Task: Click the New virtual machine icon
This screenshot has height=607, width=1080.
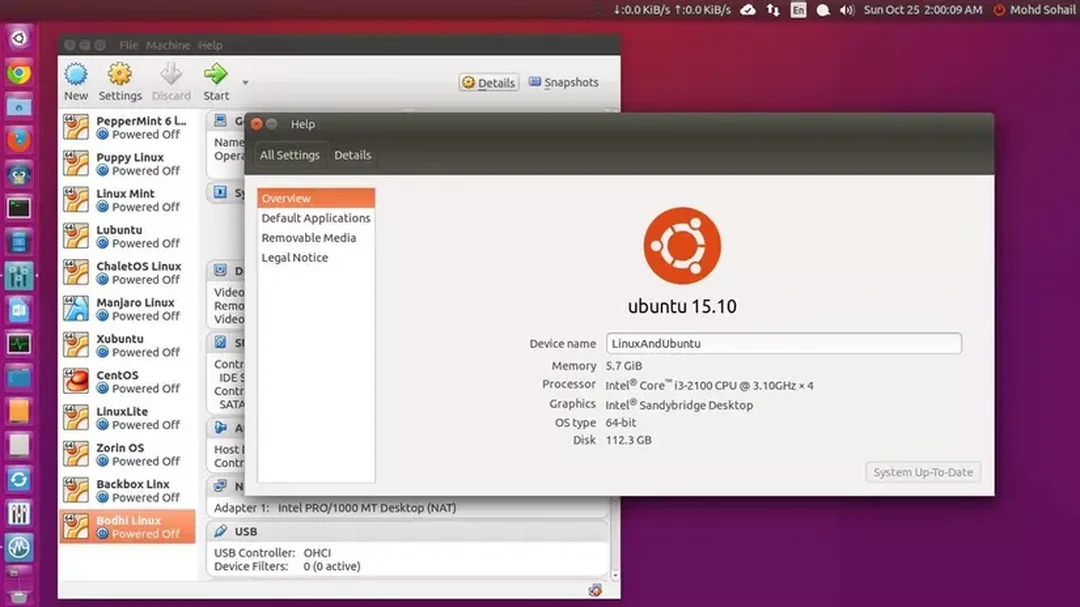Action: (x=76, y=74)
